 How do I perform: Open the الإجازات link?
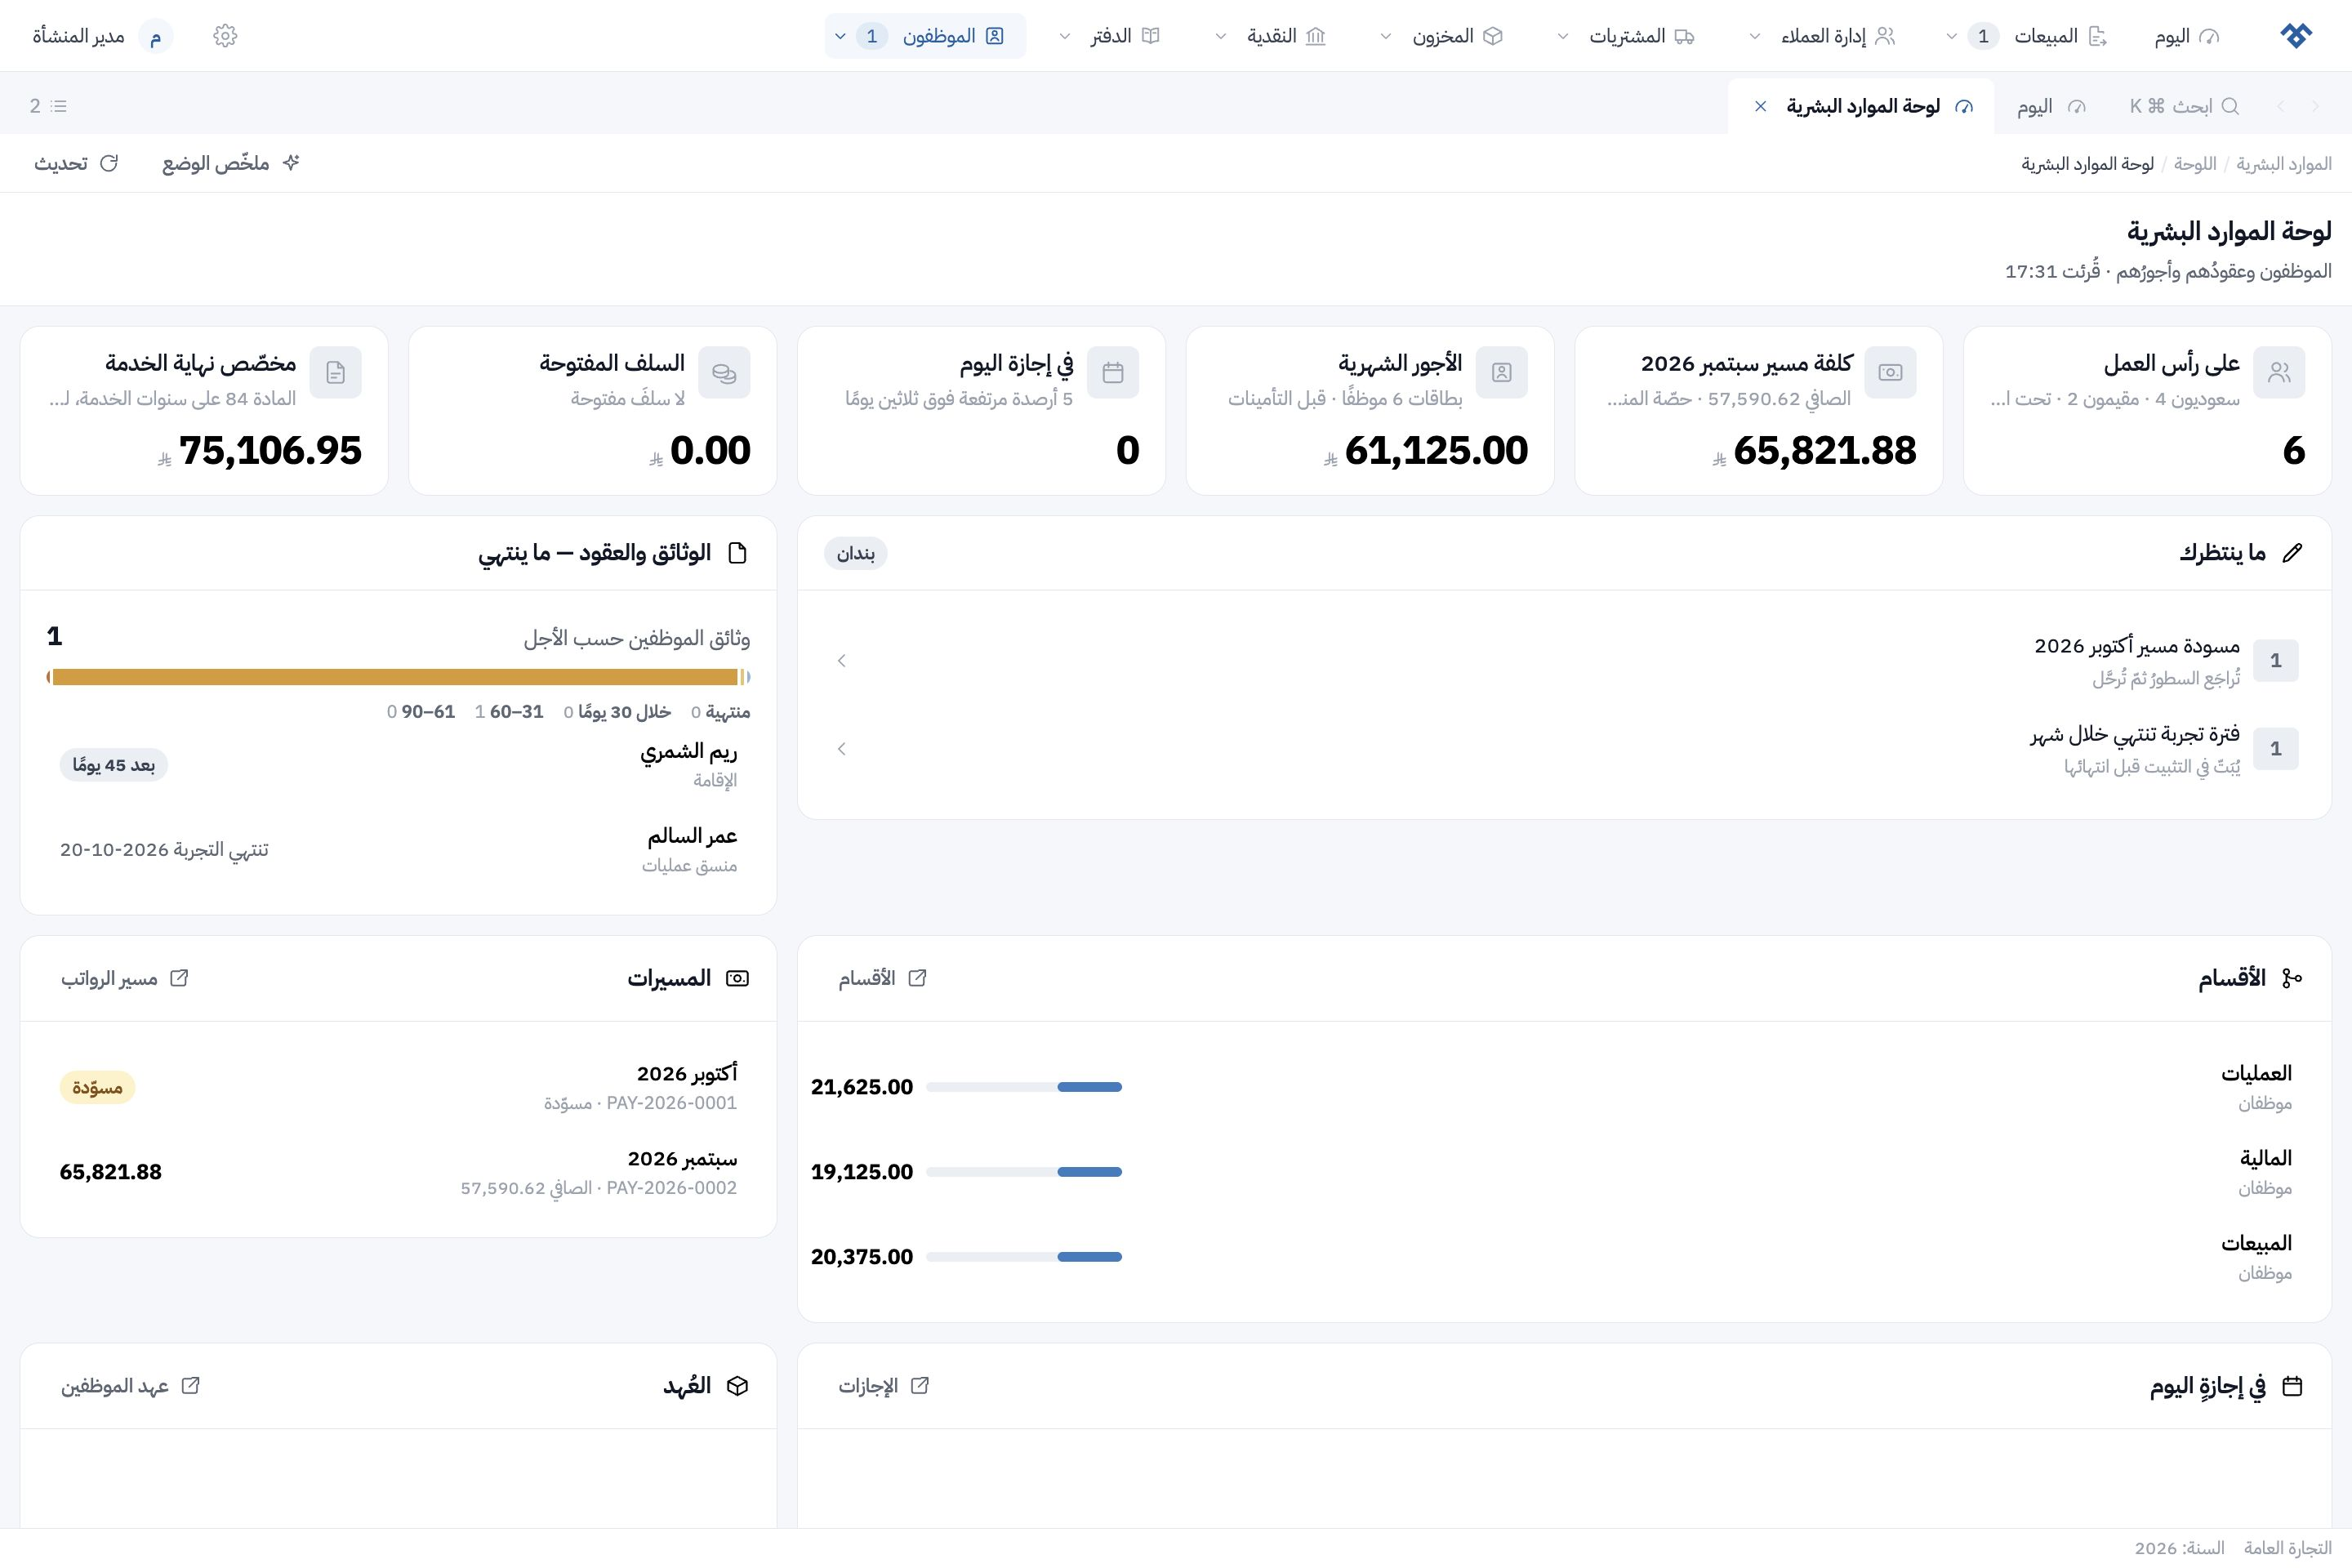click(x=884, y=1386)
